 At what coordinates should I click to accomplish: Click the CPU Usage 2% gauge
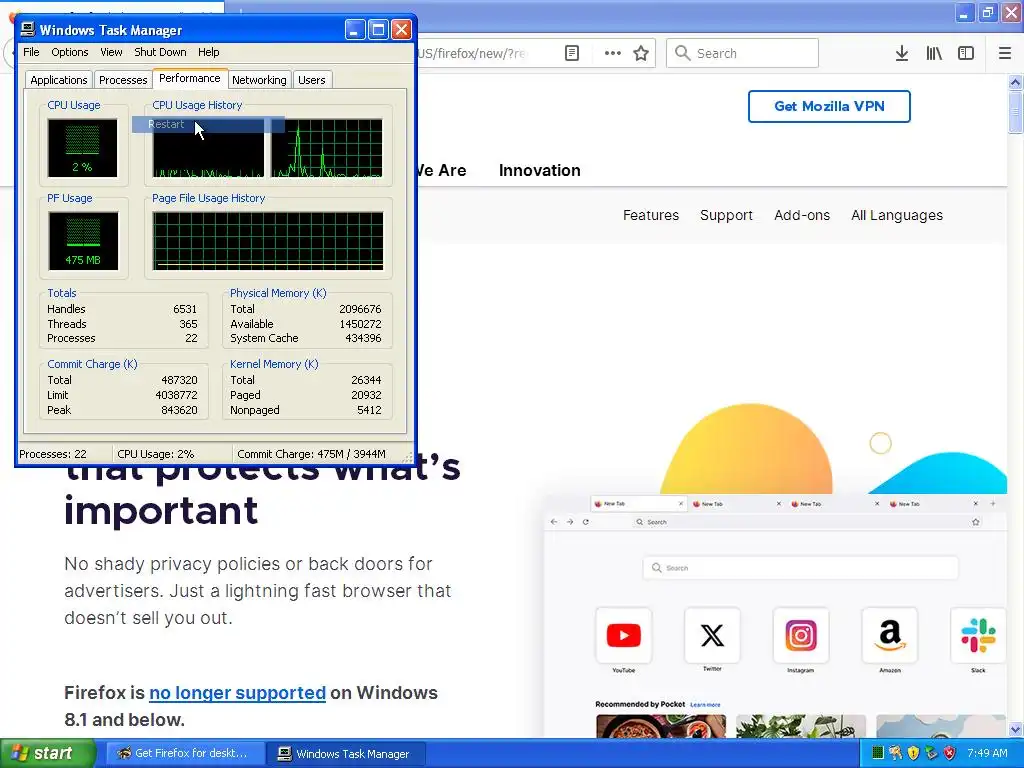82,148
